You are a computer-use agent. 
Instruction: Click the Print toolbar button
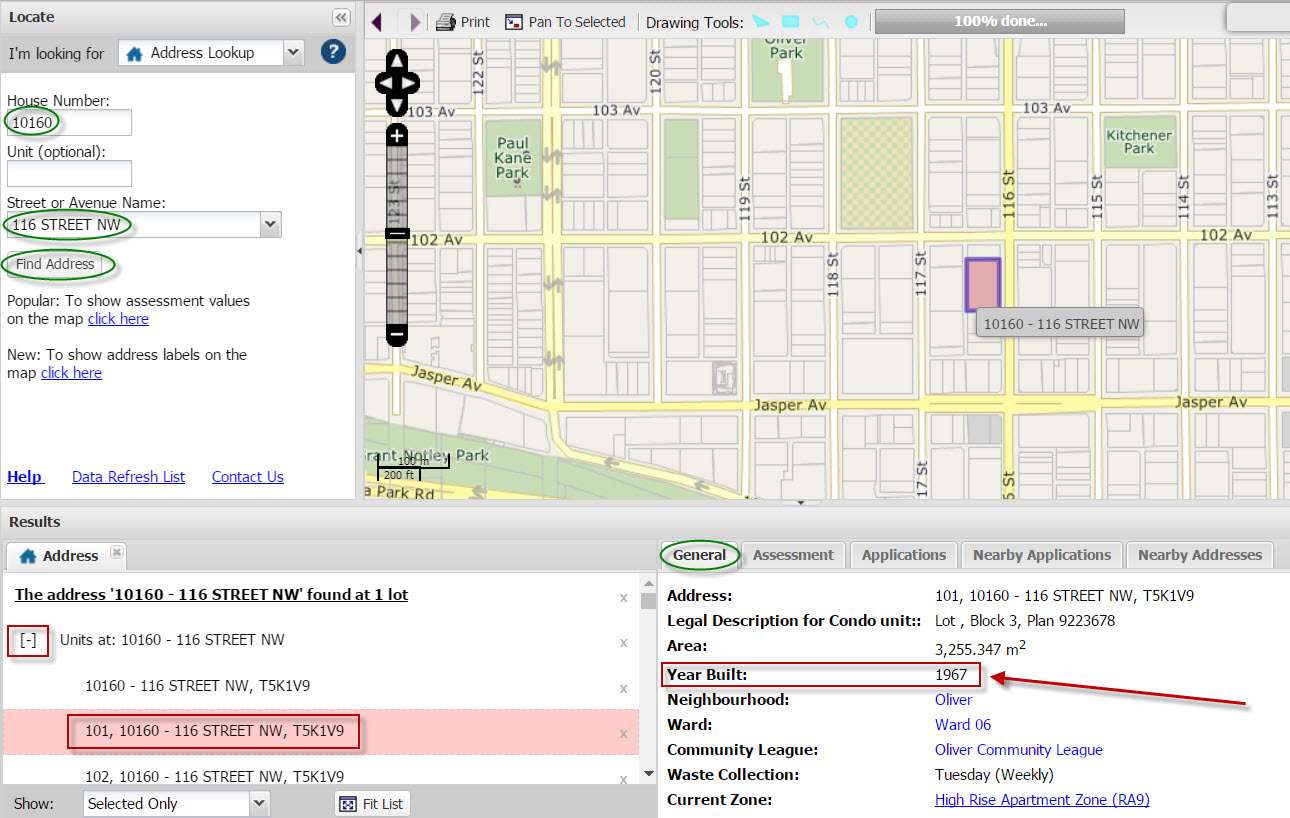463,22
